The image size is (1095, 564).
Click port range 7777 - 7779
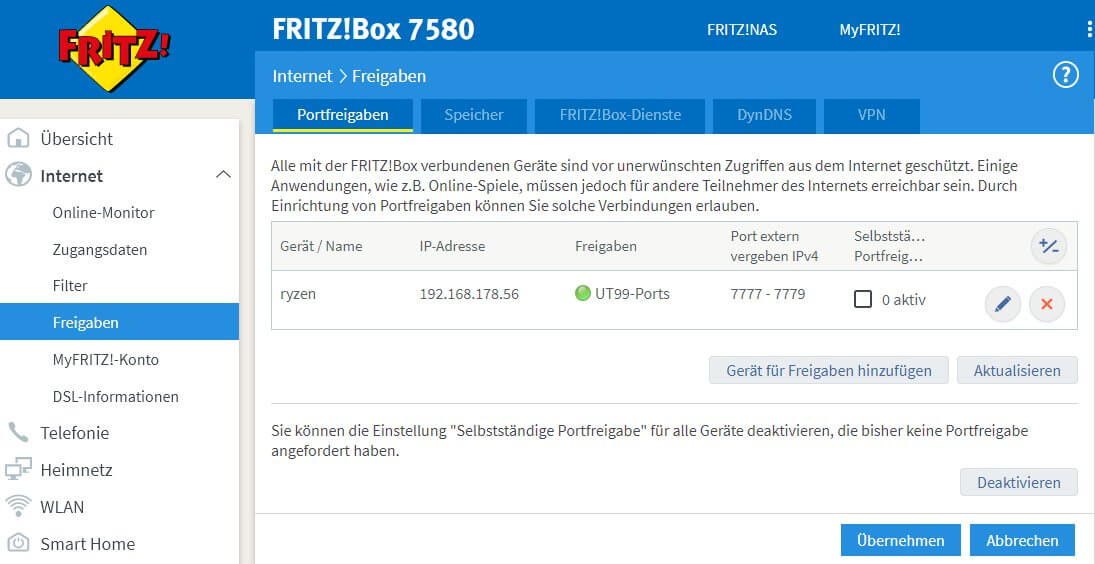coord(767,294)
